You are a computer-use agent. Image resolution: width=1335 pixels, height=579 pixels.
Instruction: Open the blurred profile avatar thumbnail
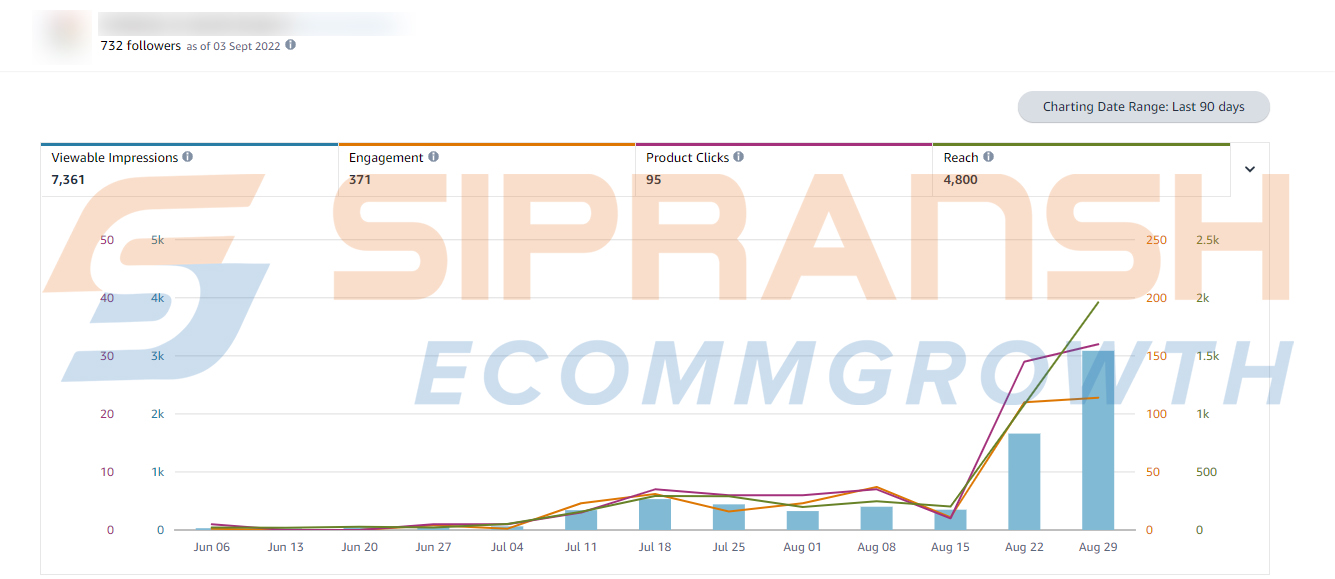click(x=62, y=35)
